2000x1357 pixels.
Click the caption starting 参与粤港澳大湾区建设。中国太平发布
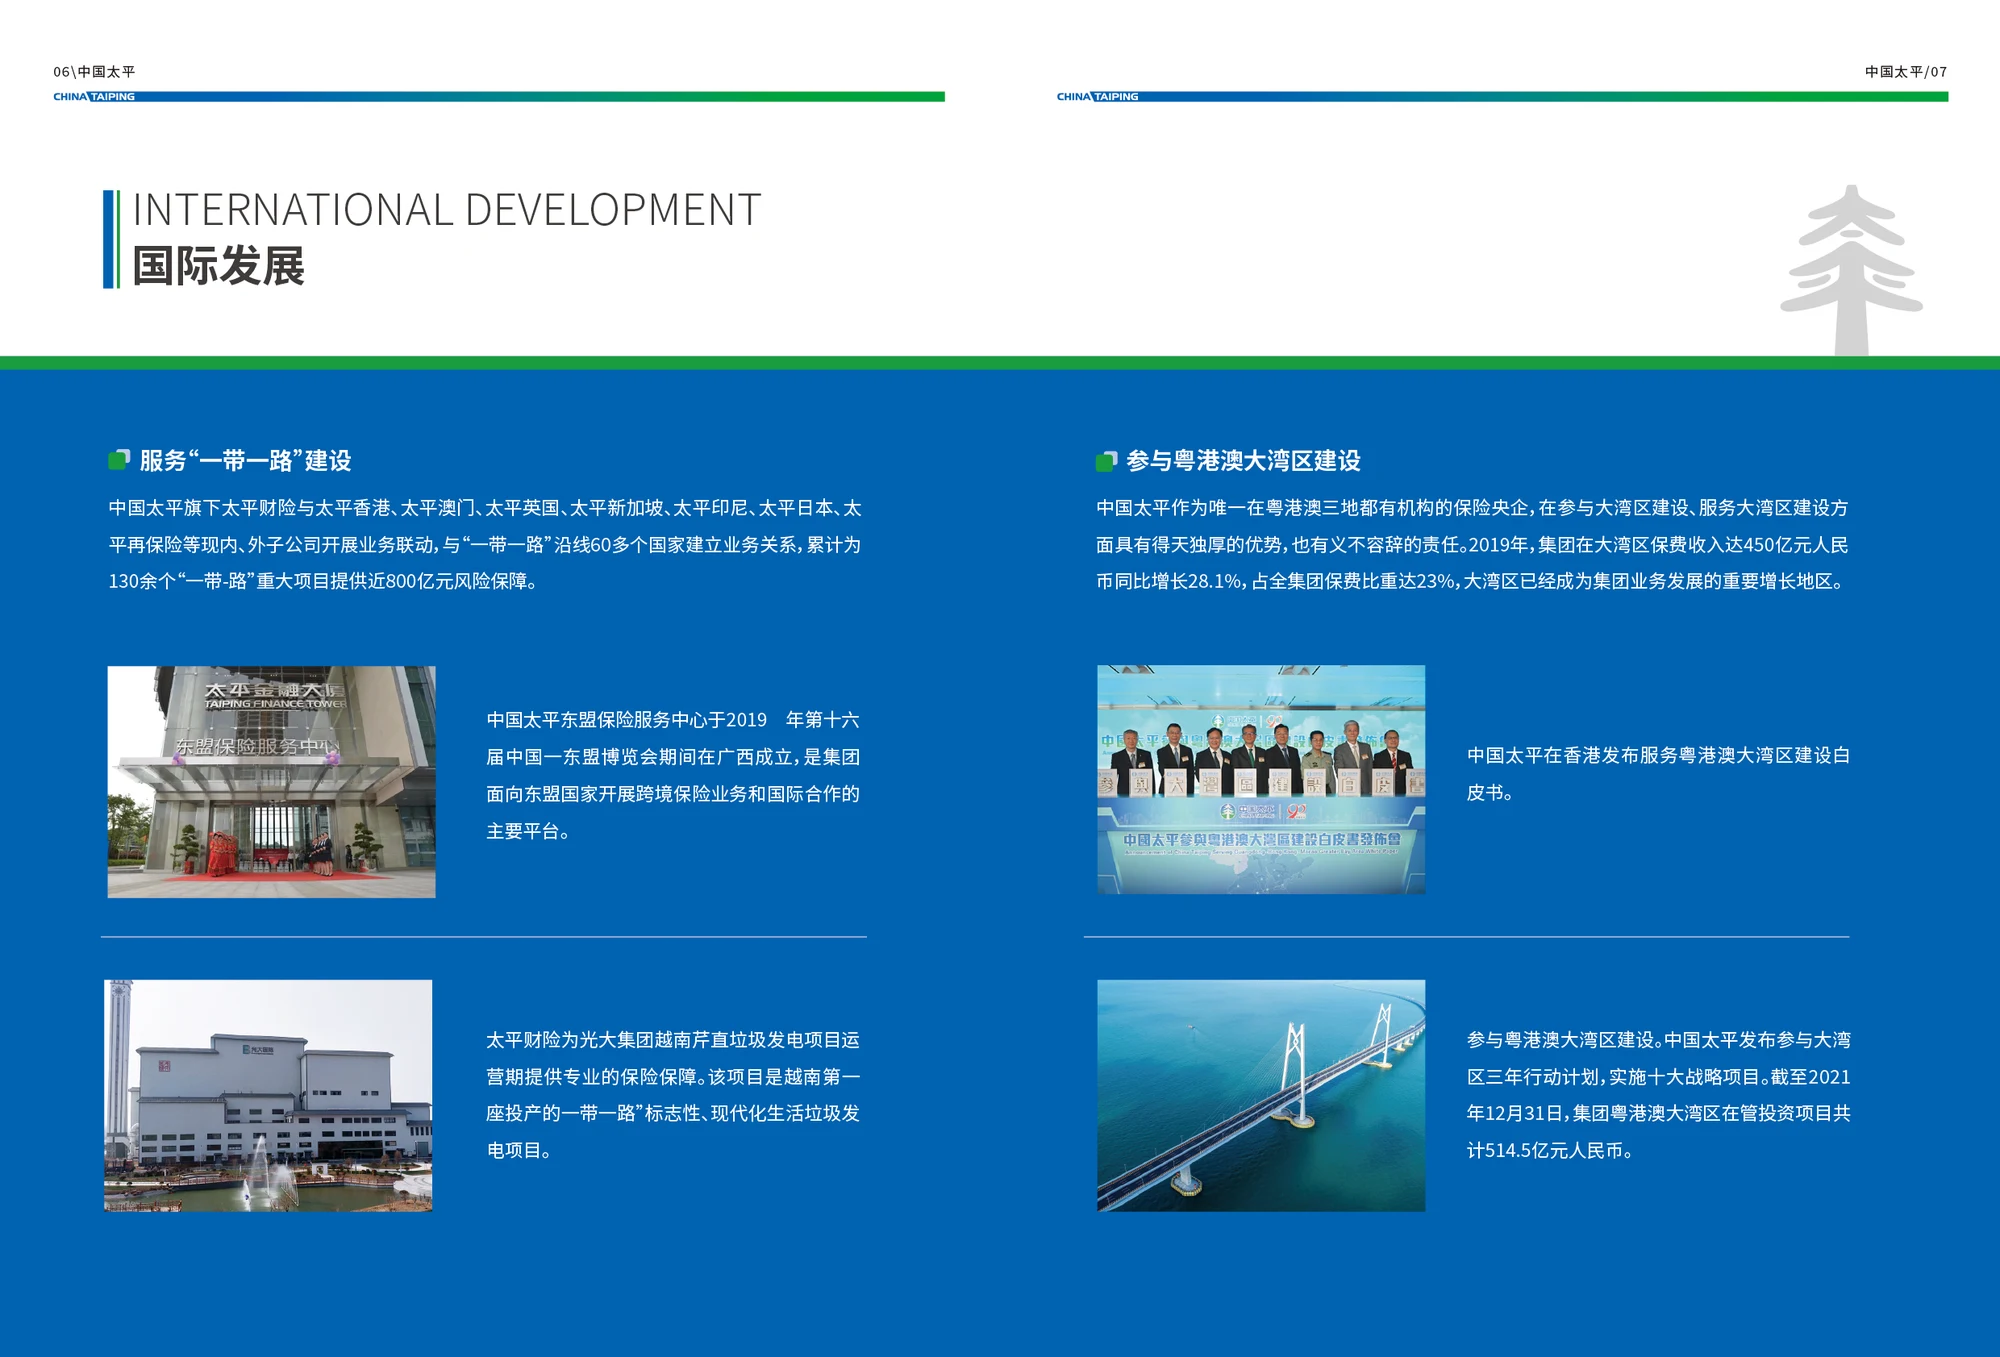1658,1095
